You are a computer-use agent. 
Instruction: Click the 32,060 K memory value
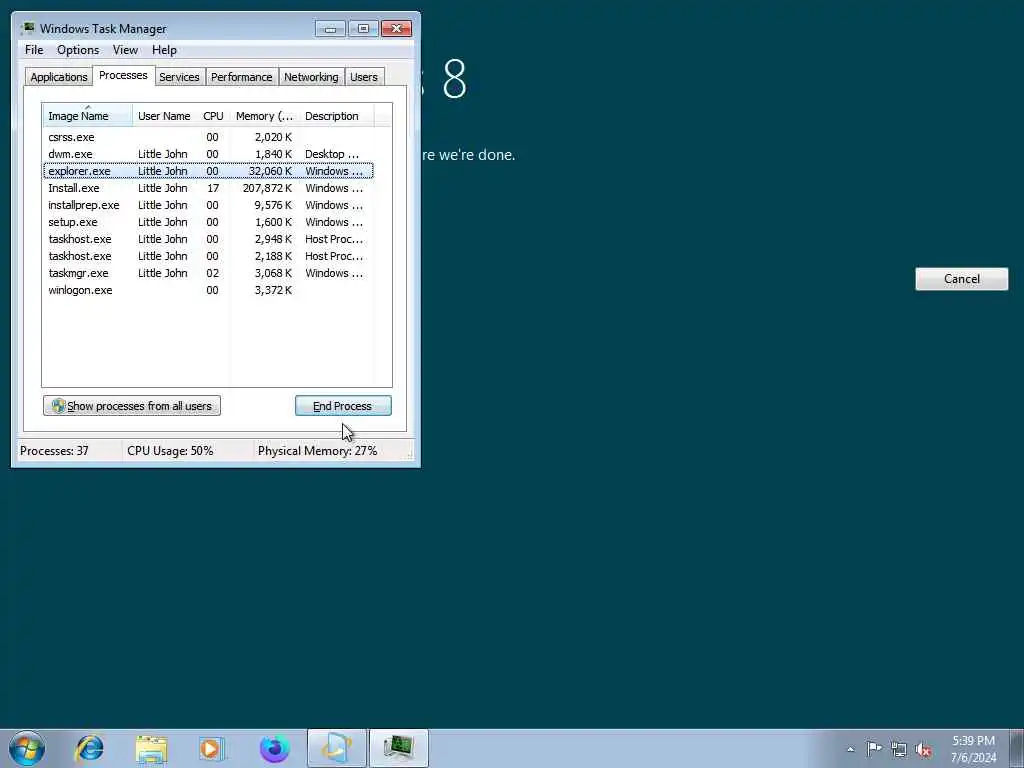[270, 171]
